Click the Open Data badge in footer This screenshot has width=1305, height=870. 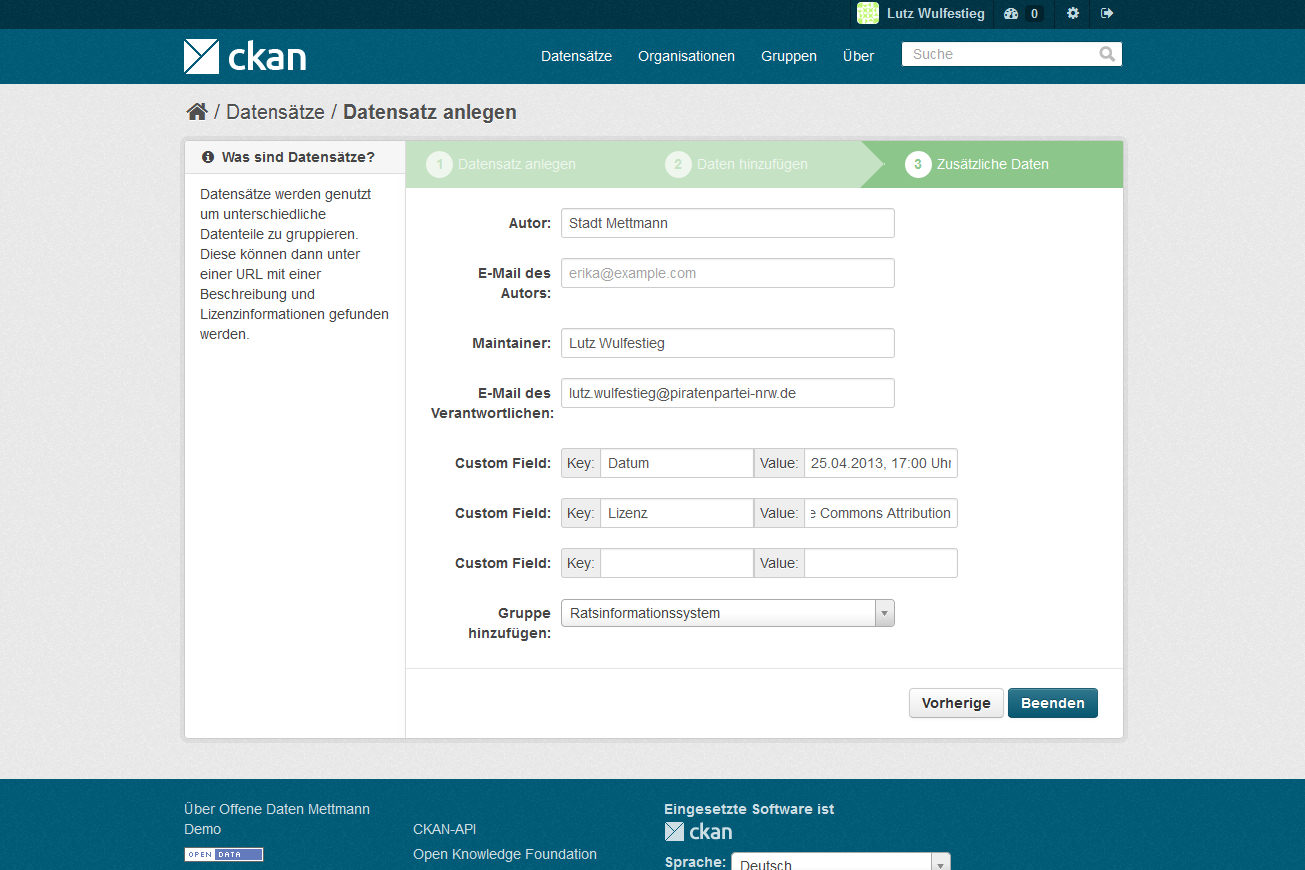(223, 854)
